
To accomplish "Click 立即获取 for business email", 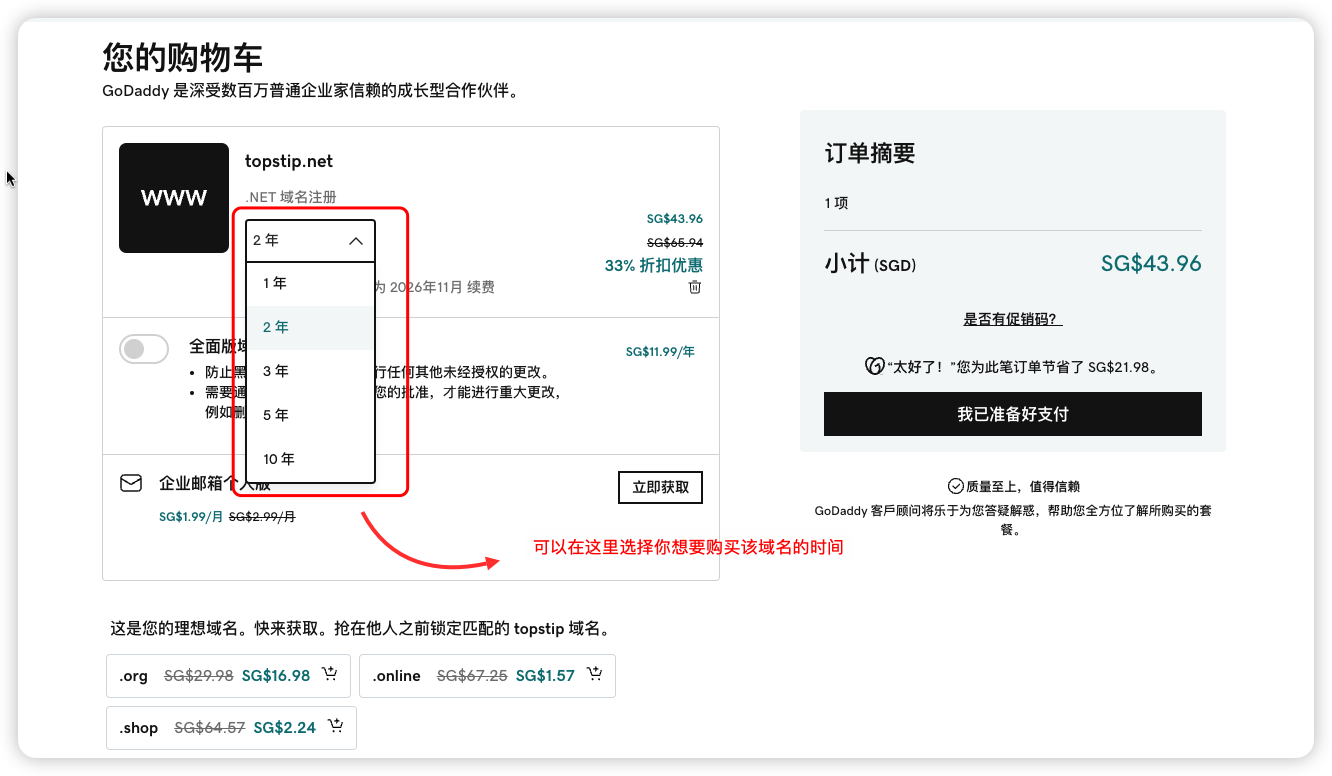I will [x=661, y=488].
